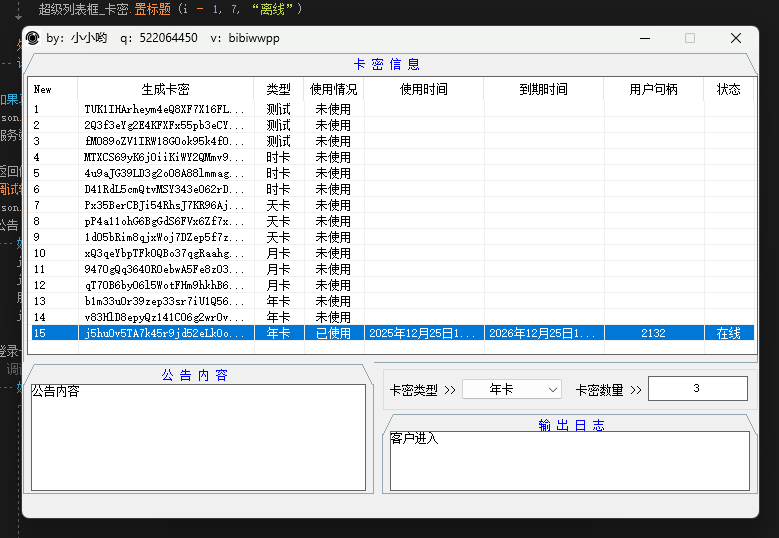Click the 输出日志 text area
This screenshot has width=779, height=538.
568,461
